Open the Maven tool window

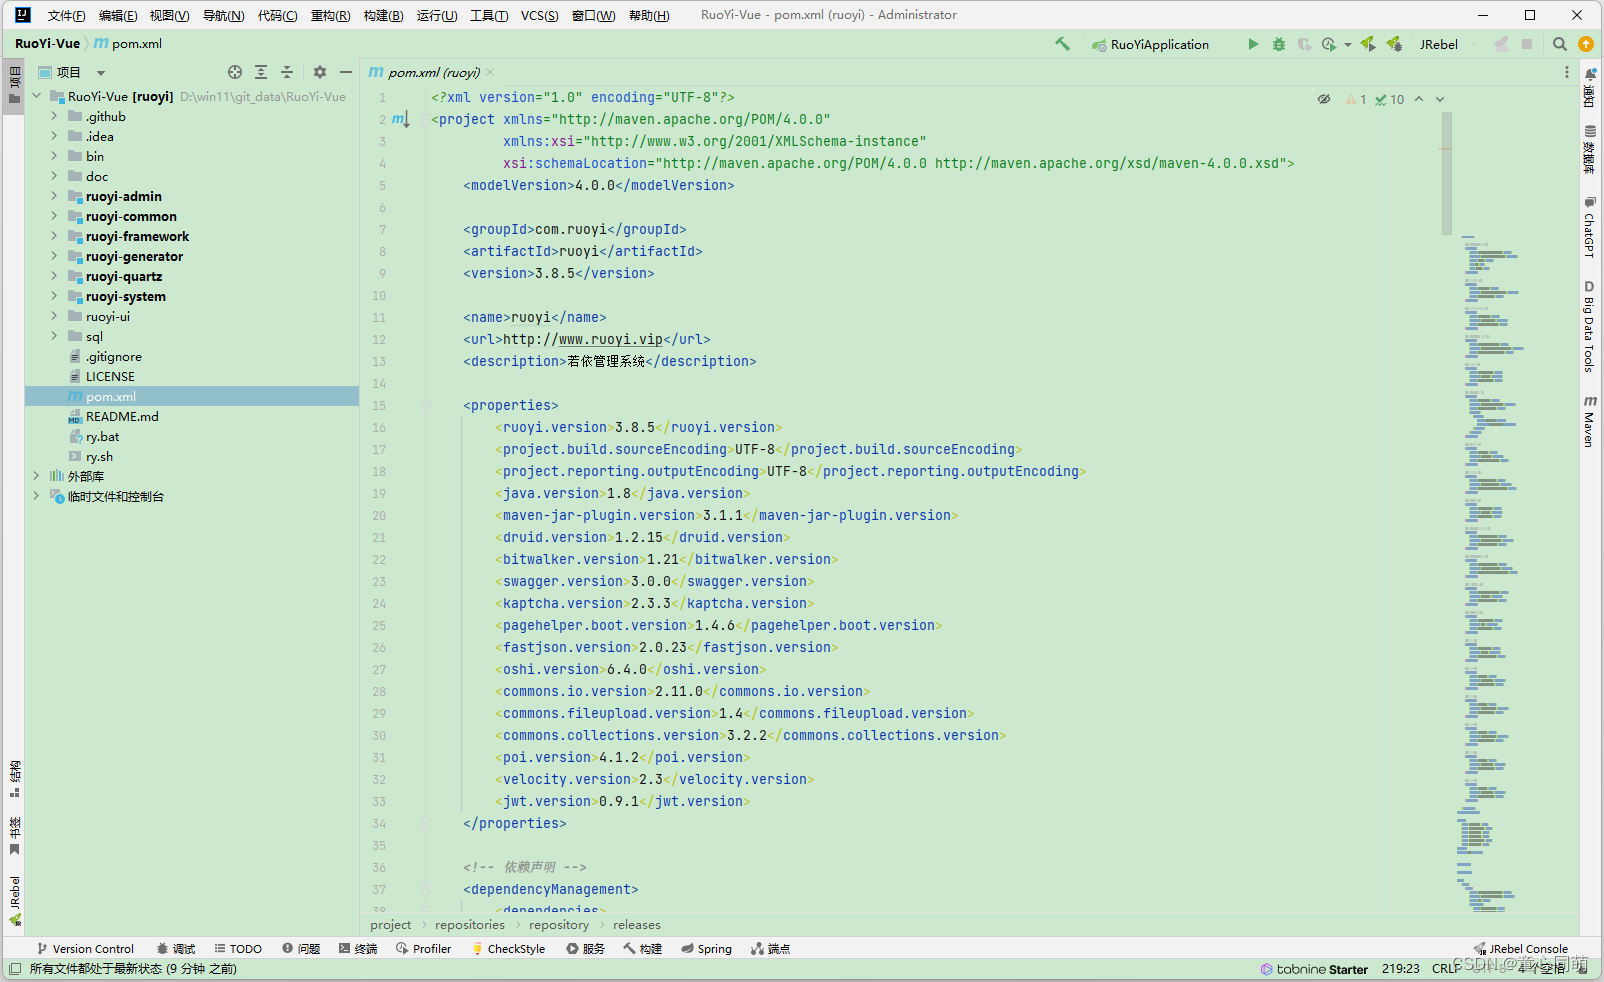1590,421
